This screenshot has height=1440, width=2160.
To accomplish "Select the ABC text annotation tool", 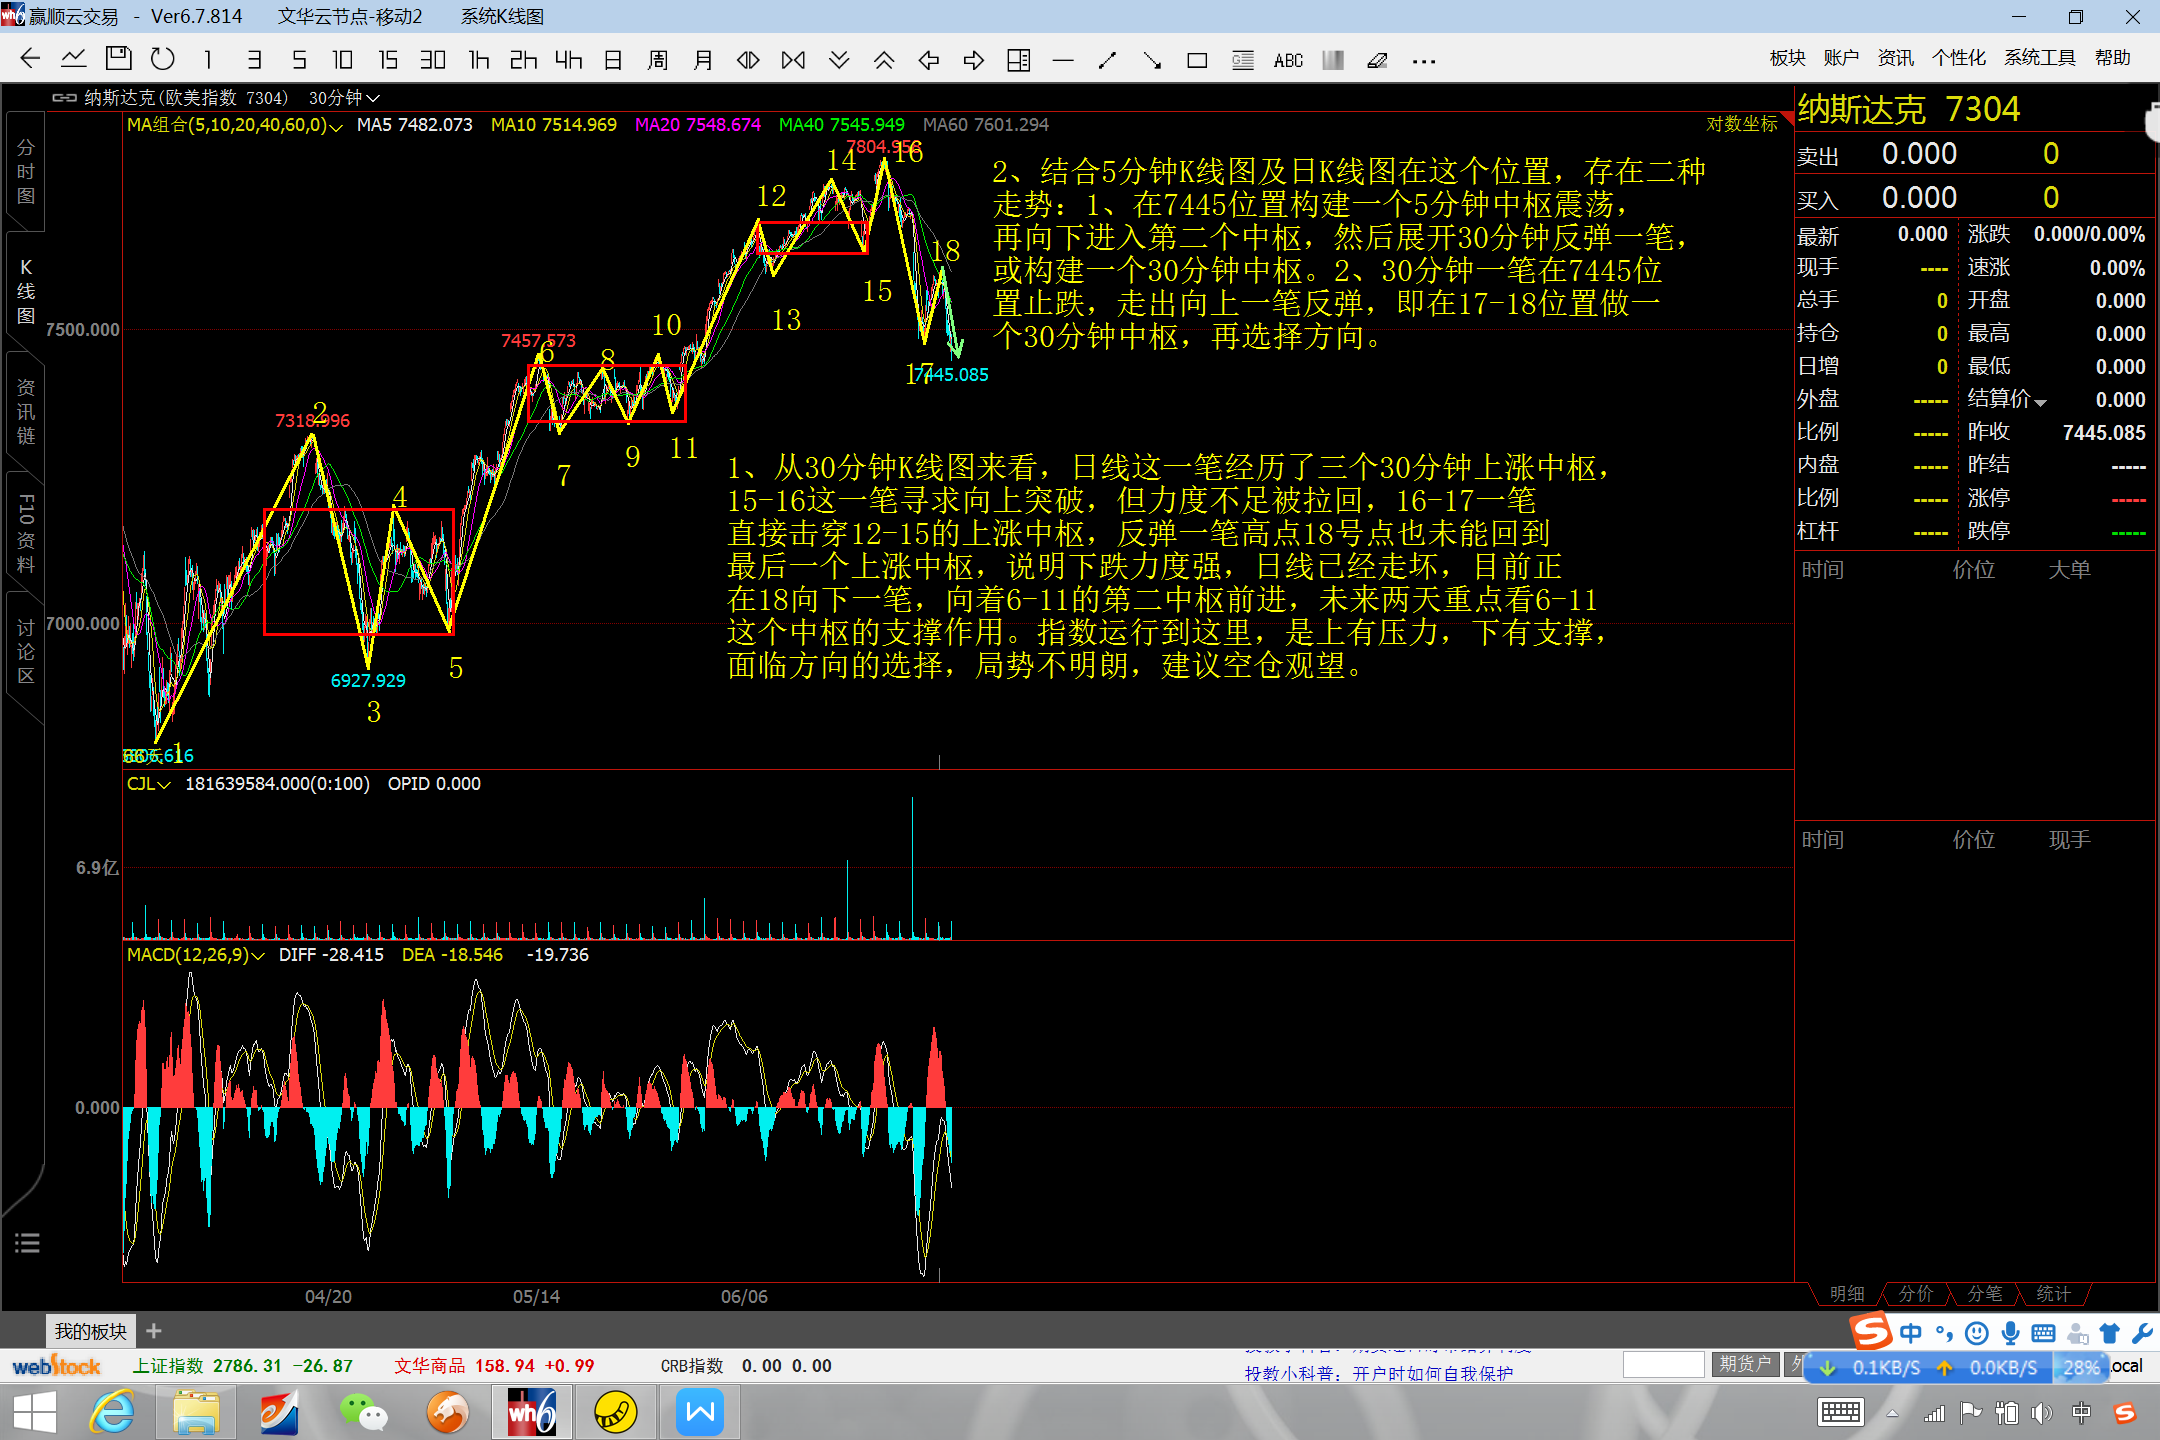I will tap(1288, 61).
